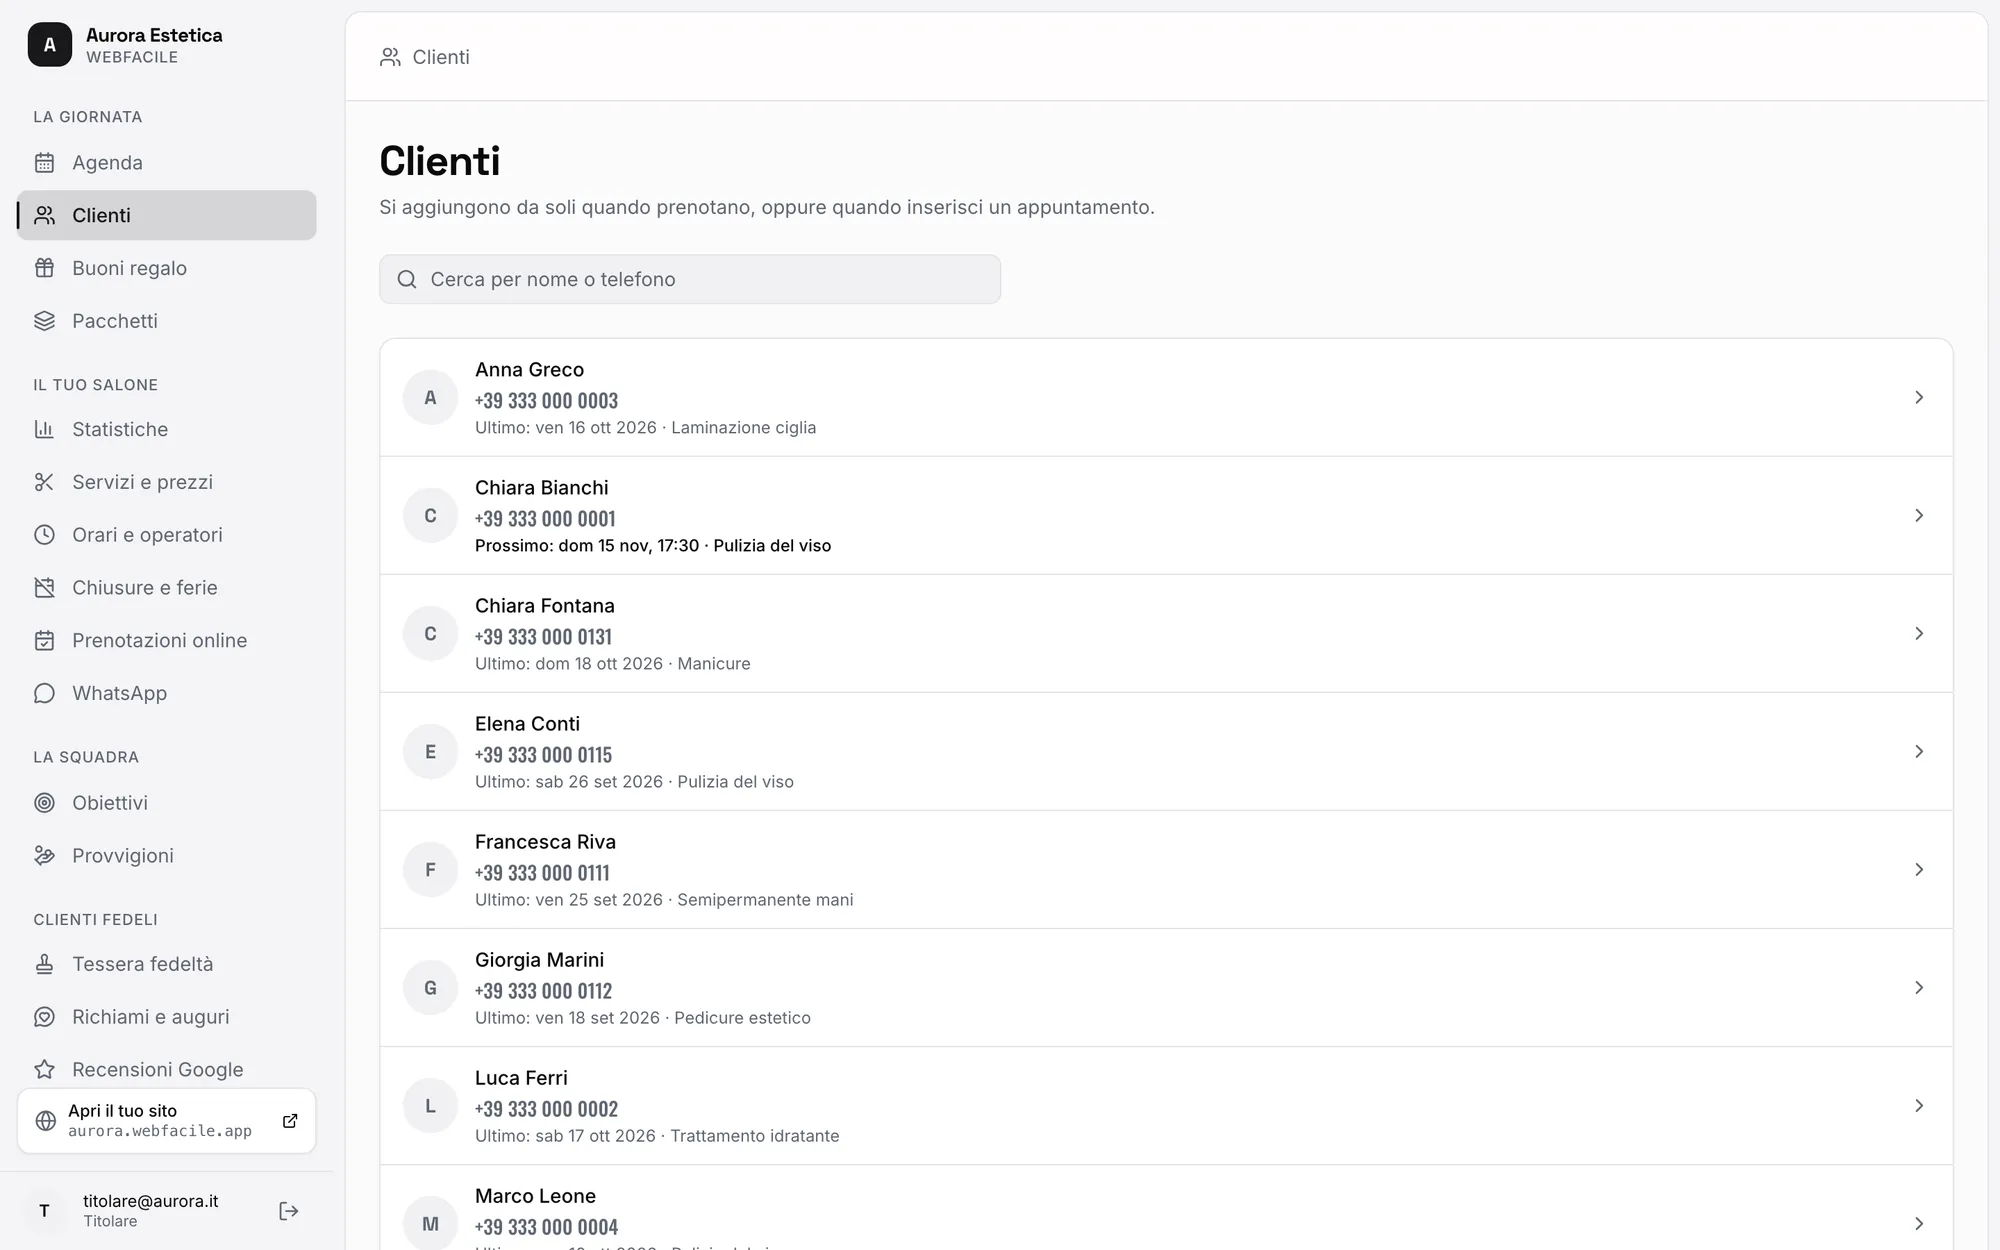Click the scissors icon for Servizi e prezzi
Image resolution: width=2000 pixels, height=1250 pixels.
point(44,482)
